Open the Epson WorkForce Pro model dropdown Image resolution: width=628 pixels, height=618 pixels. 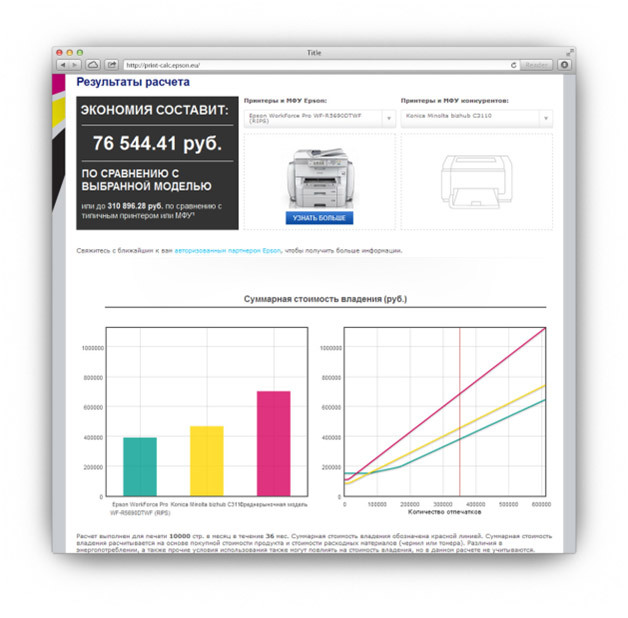320,119
